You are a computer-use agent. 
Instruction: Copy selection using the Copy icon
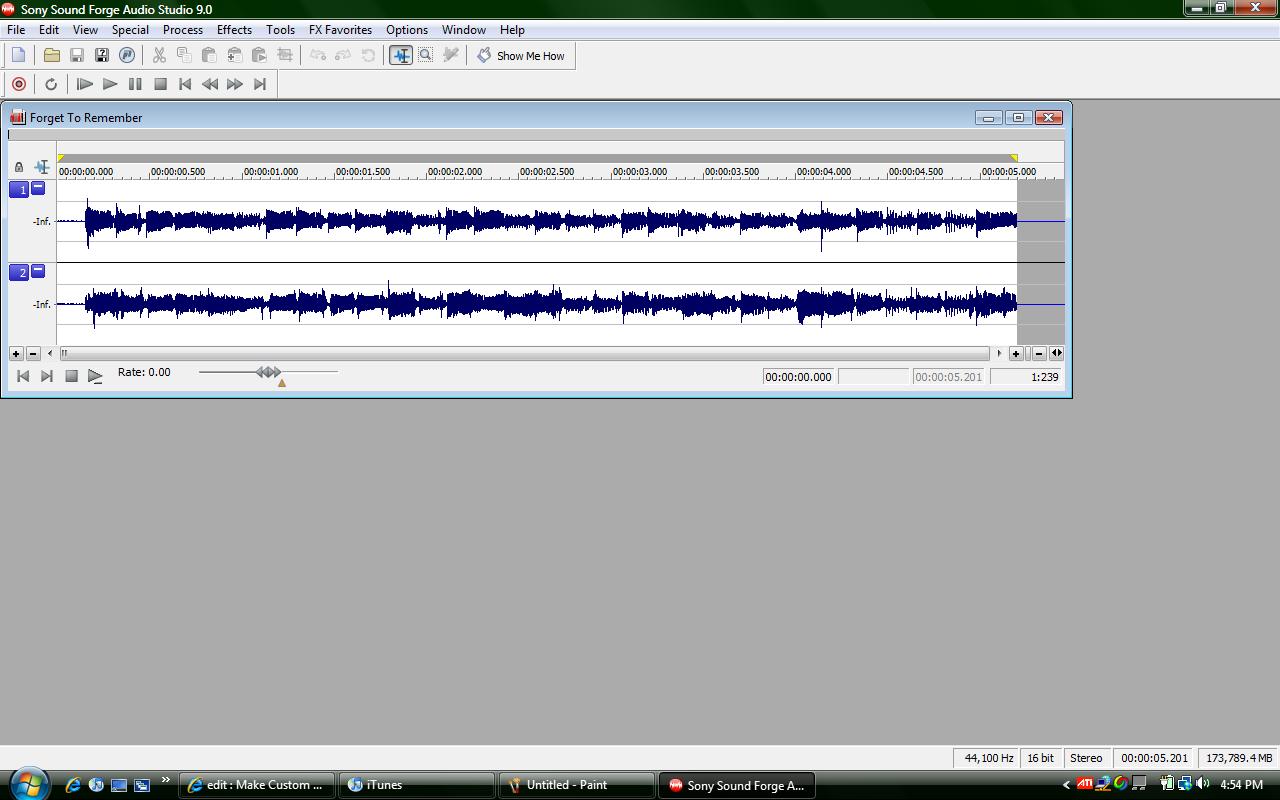184,56
